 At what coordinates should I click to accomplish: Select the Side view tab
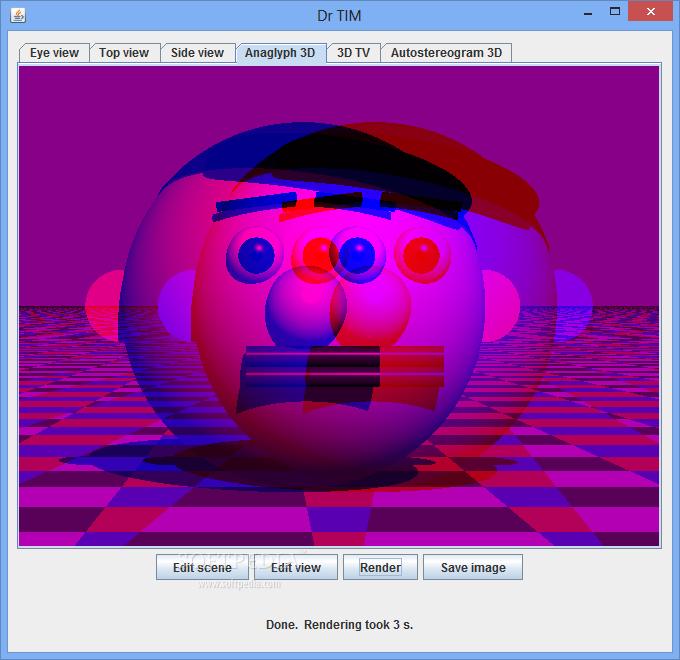click(x=197, y=53)
